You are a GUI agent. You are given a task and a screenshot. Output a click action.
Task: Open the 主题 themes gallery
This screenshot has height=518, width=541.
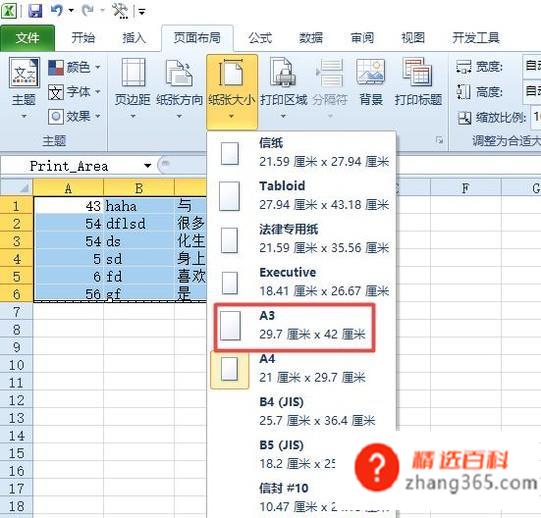click(24, 89)
